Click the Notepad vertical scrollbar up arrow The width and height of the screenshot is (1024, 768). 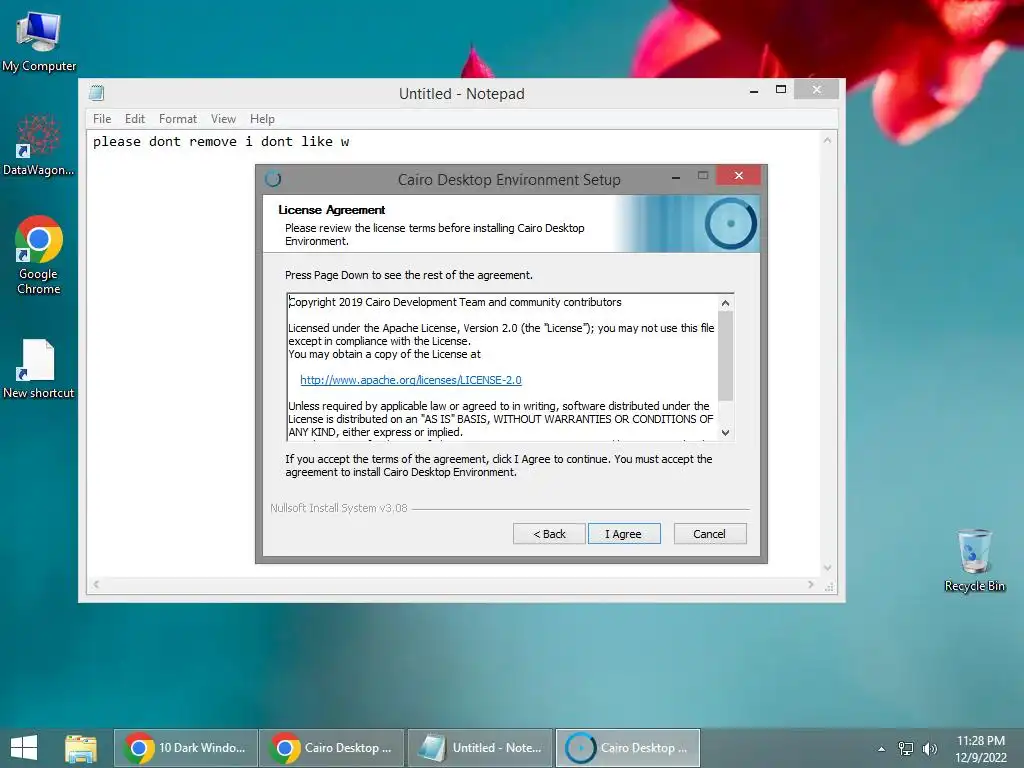[x=827, y=140]
